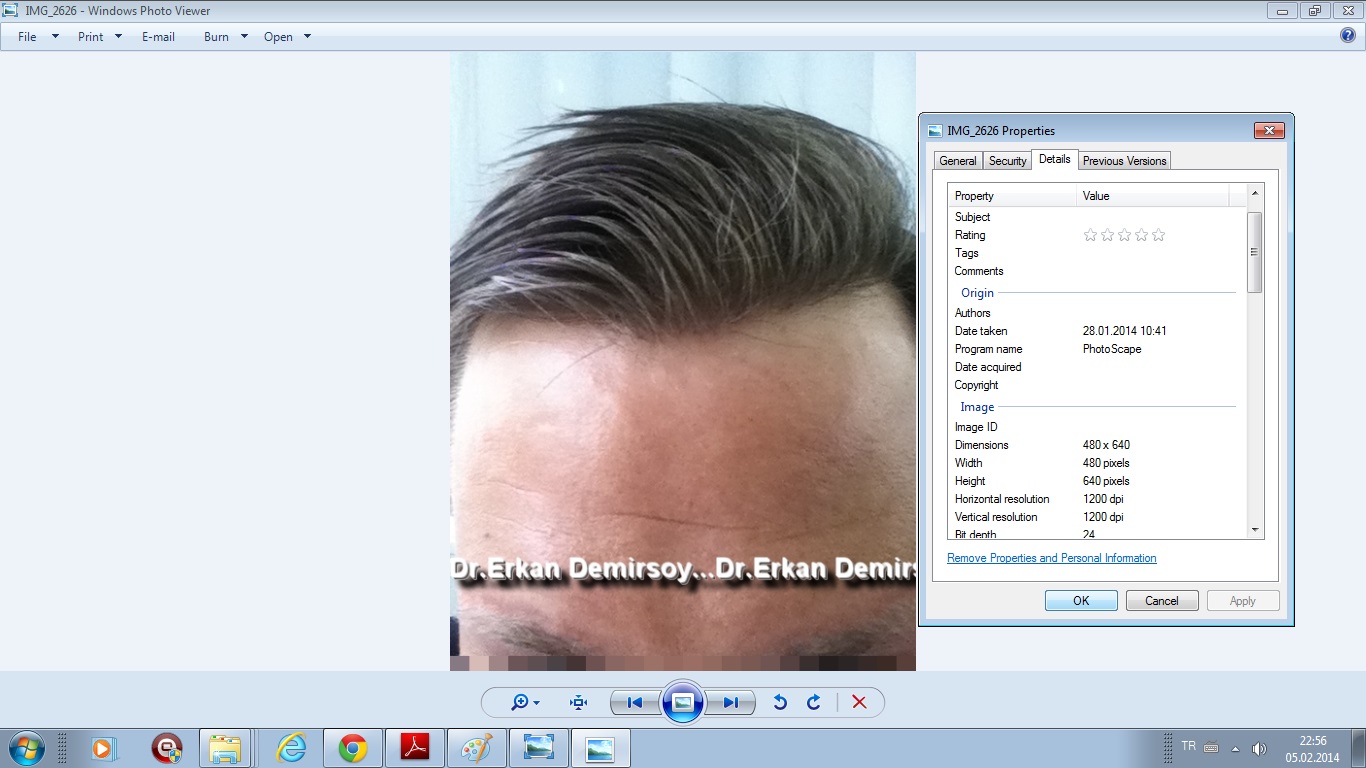Click the zoom magnifier icon
The image size is (1366, 768).
pyautogui.click(x=521, y=703)
